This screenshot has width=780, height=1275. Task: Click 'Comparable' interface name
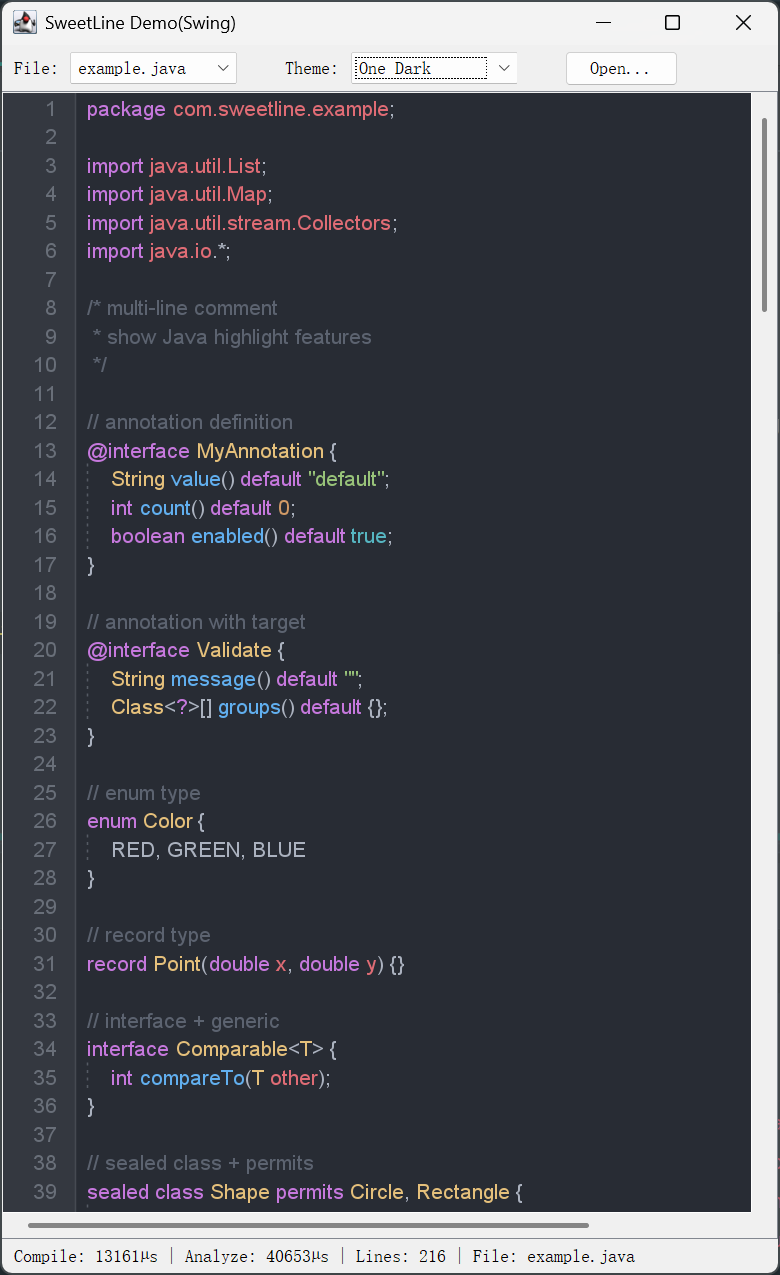pos(232,1049)
